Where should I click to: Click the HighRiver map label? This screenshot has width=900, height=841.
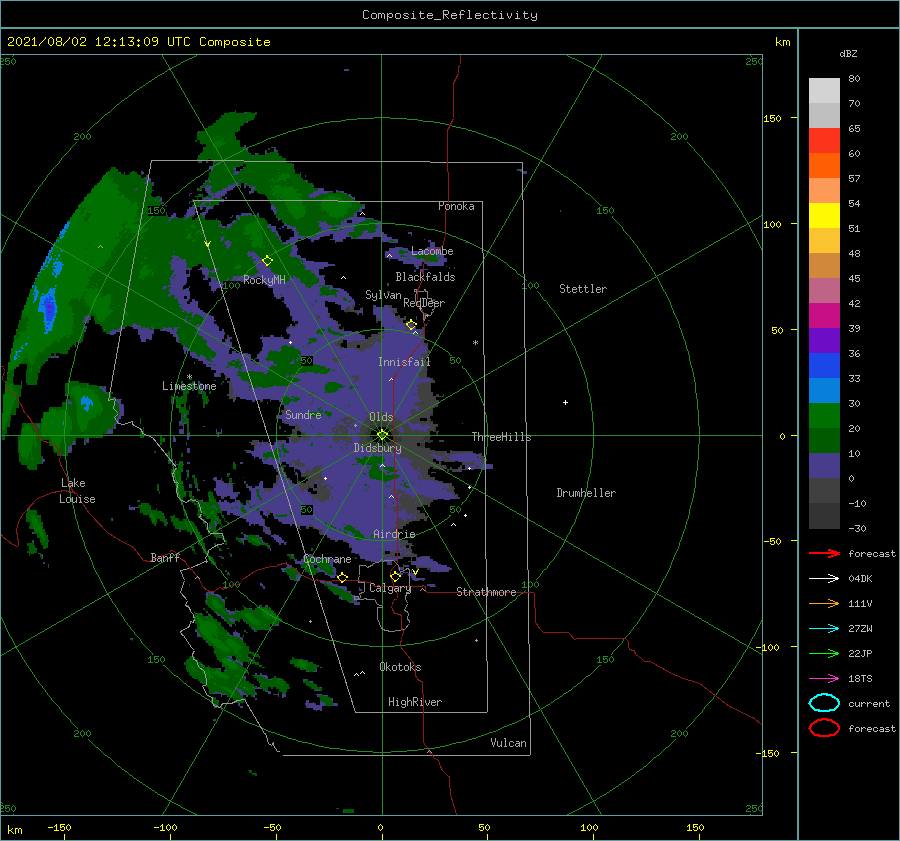click(415, 702)
